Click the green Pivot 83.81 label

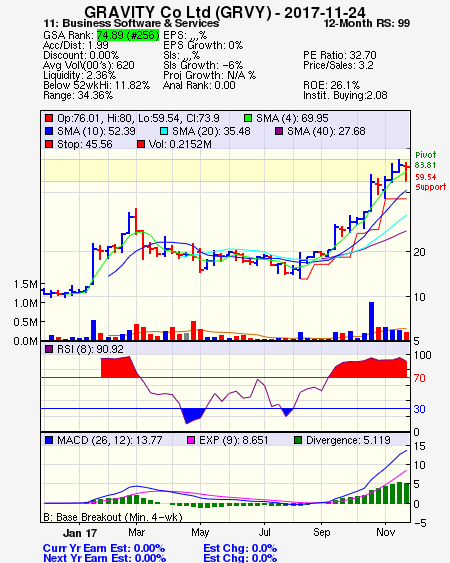[426, 160]
